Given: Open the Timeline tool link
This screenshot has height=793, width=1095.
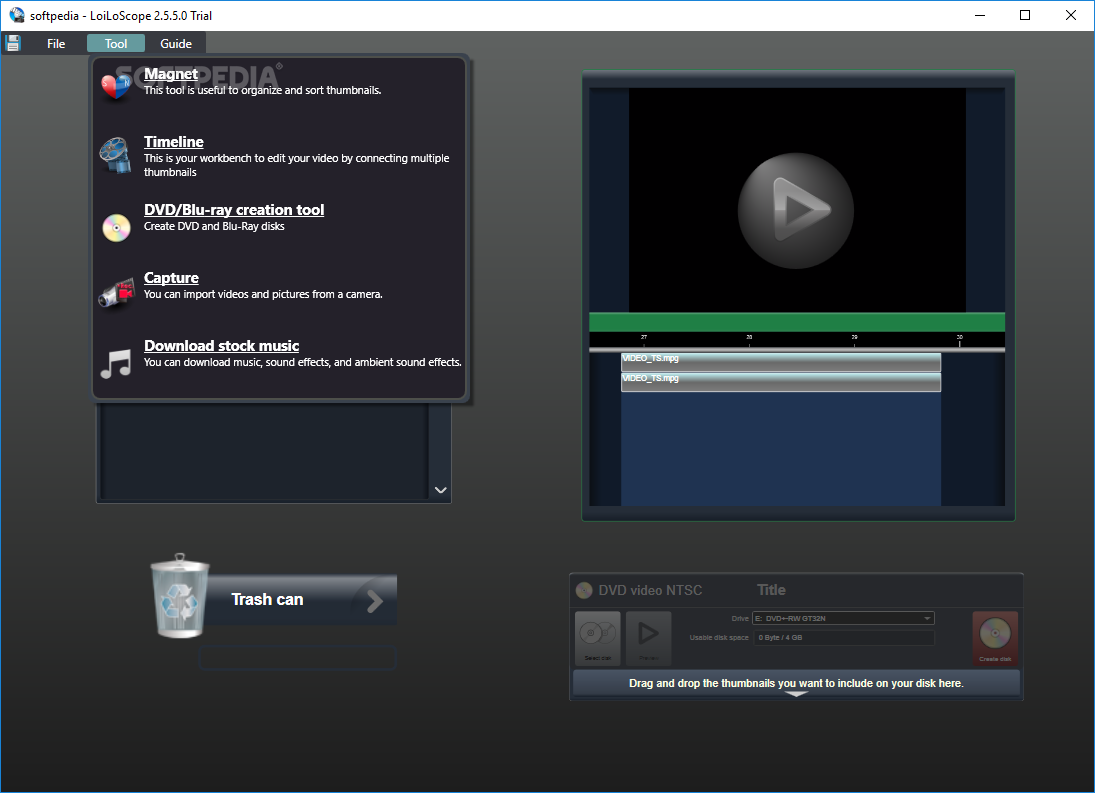Looking at the screenshot, I should click(174, 142).
